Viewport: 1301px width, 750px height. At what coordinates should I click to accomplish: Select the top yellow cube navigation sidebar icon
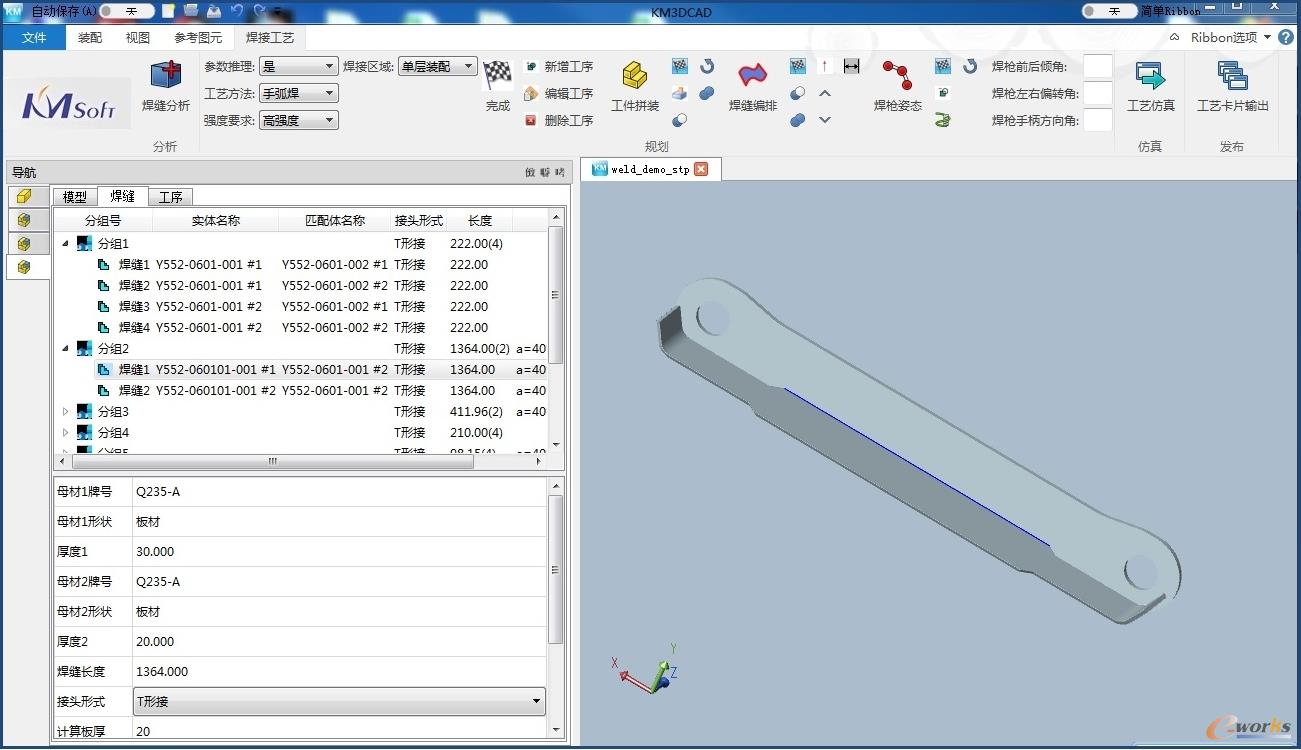click(24, 196)
